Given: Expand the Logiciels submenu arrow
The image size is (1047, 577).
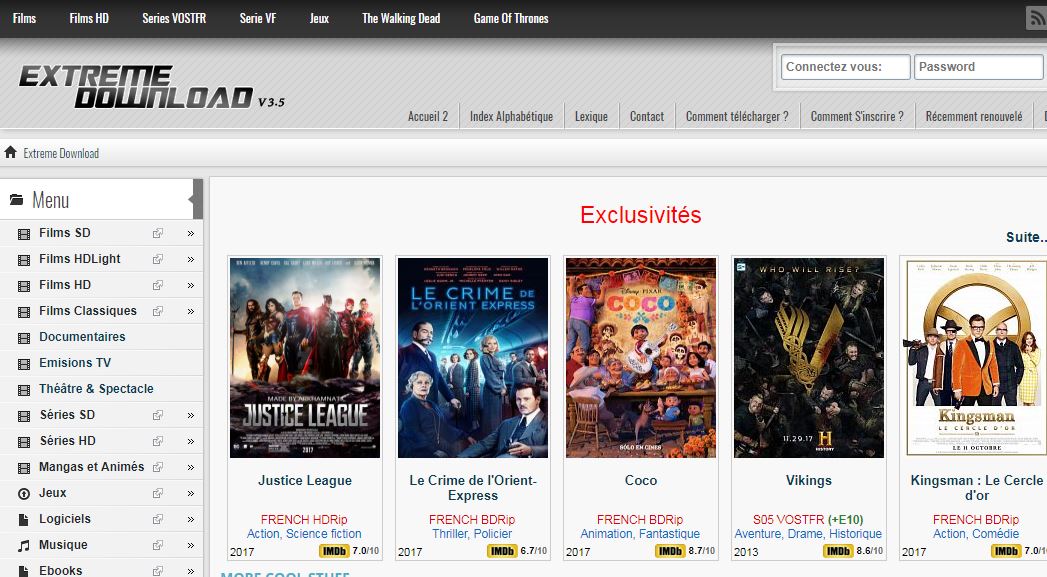Looking at the screenshot, I should (191, 520).
